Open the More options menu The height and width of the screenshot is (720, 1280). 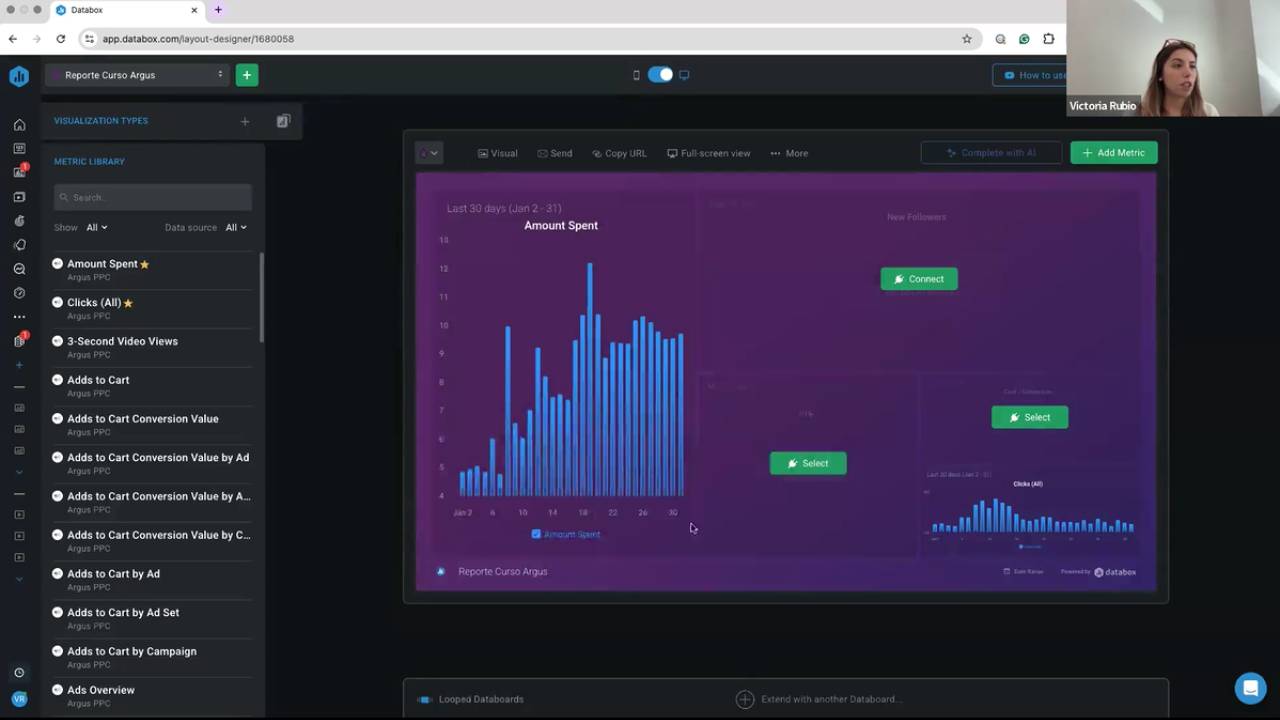pyautogui.click(x=789, y=153)
